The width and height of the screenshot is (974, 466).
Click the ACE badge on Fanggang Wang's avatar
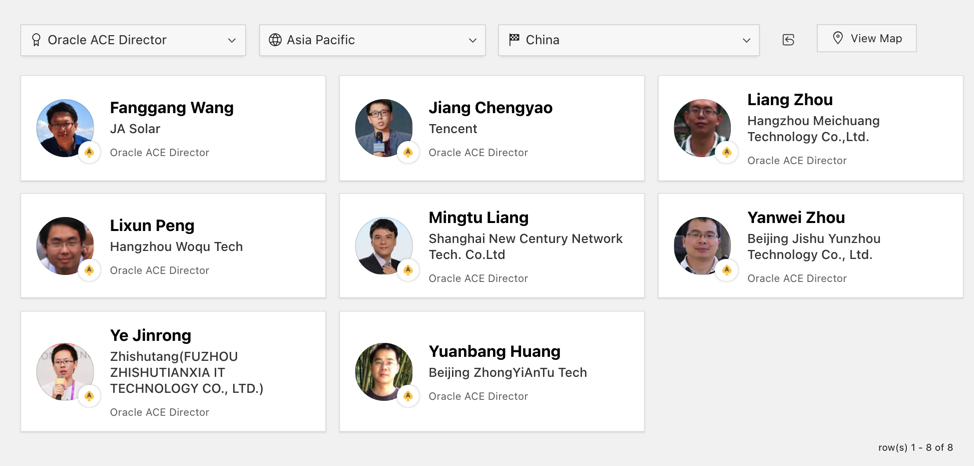(89, 153)
